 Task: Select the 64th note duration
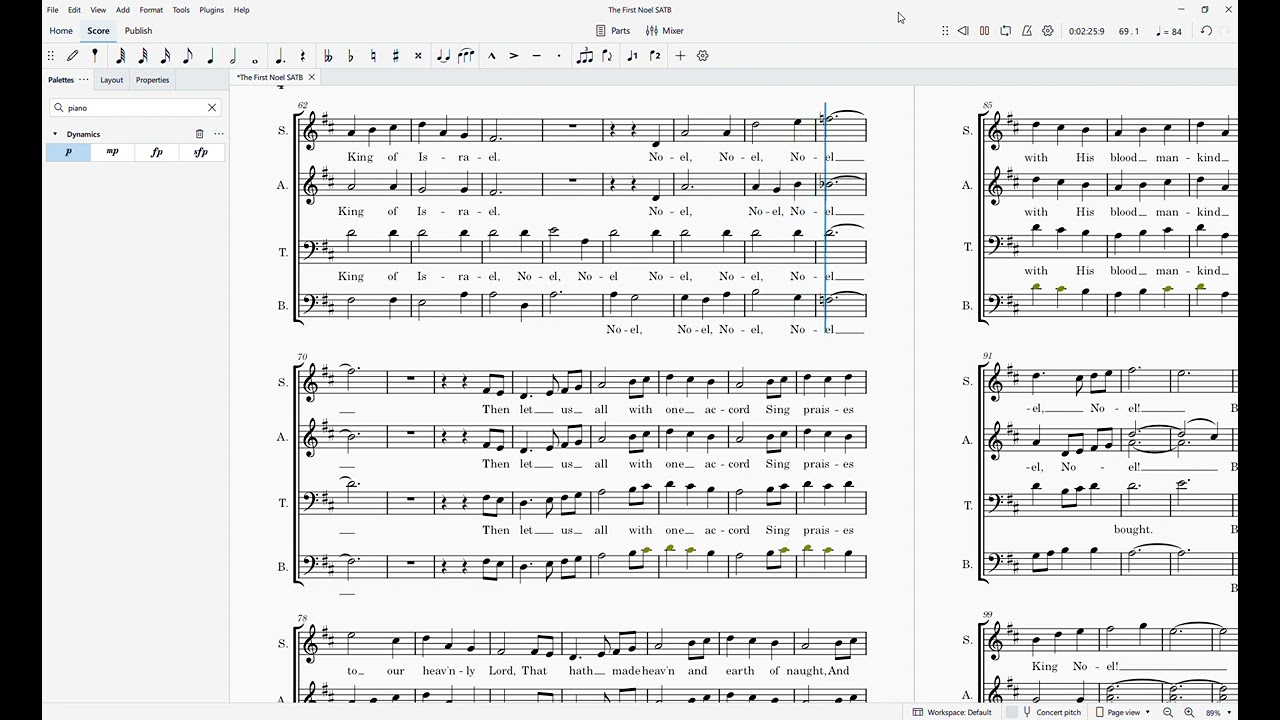(x=120, y=56)
